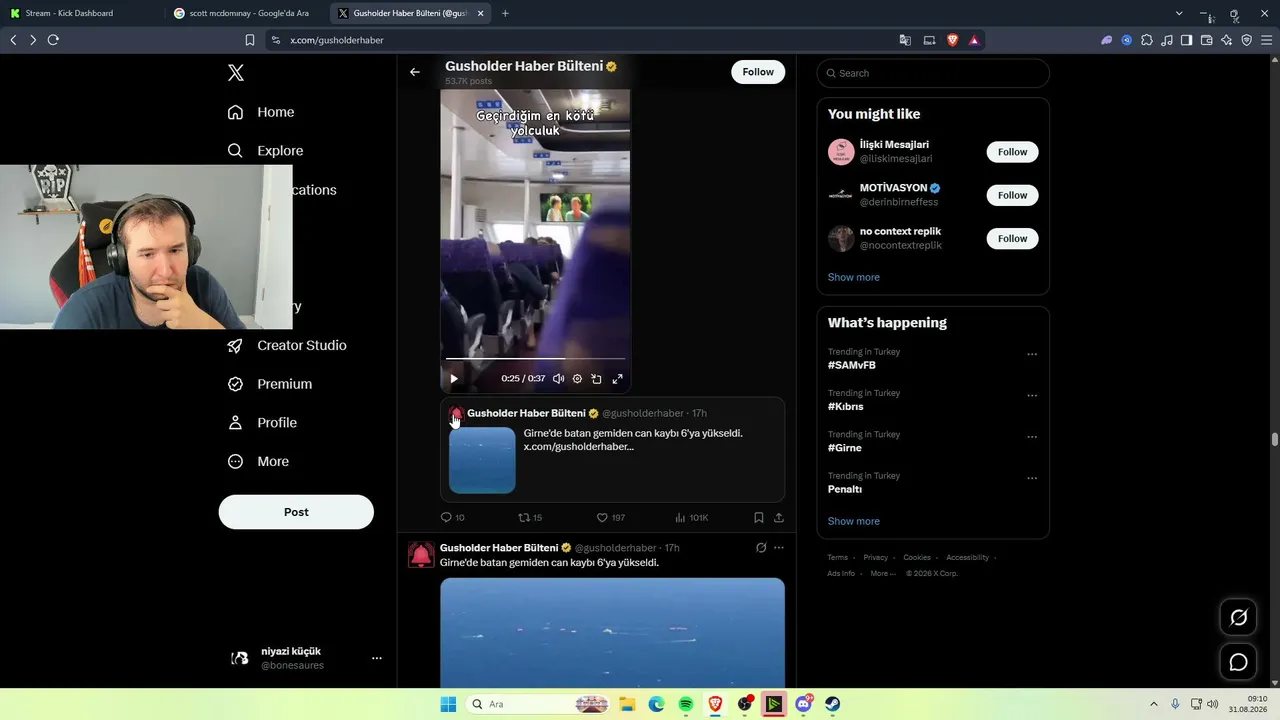Open more options for #SAMvFB trend
Image resolution: width=1280 pixels, height=720 pixels.
tap(1032, 354)
